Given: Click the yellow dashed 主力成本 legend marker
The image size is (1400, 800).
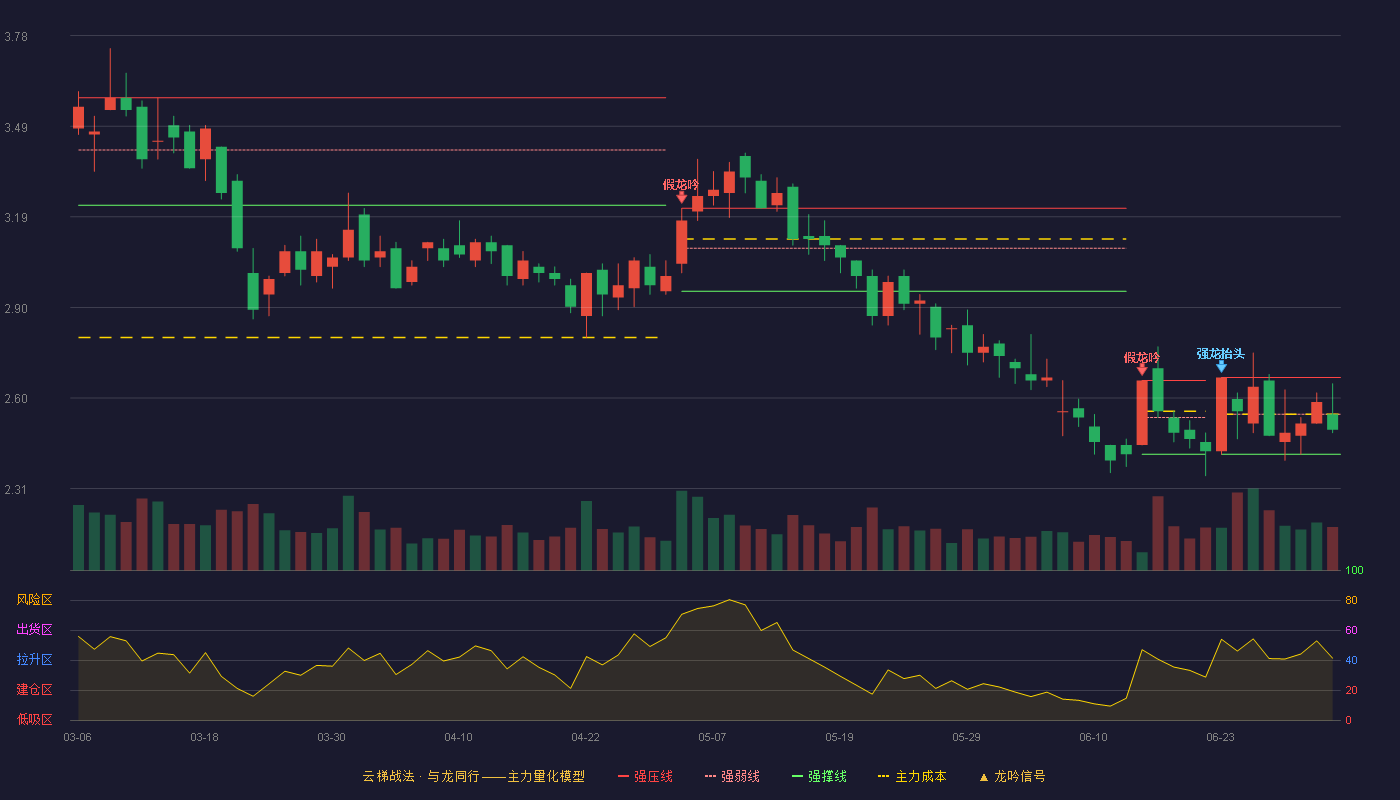Looking at the screenshot, I should click(x=883, y=777).
